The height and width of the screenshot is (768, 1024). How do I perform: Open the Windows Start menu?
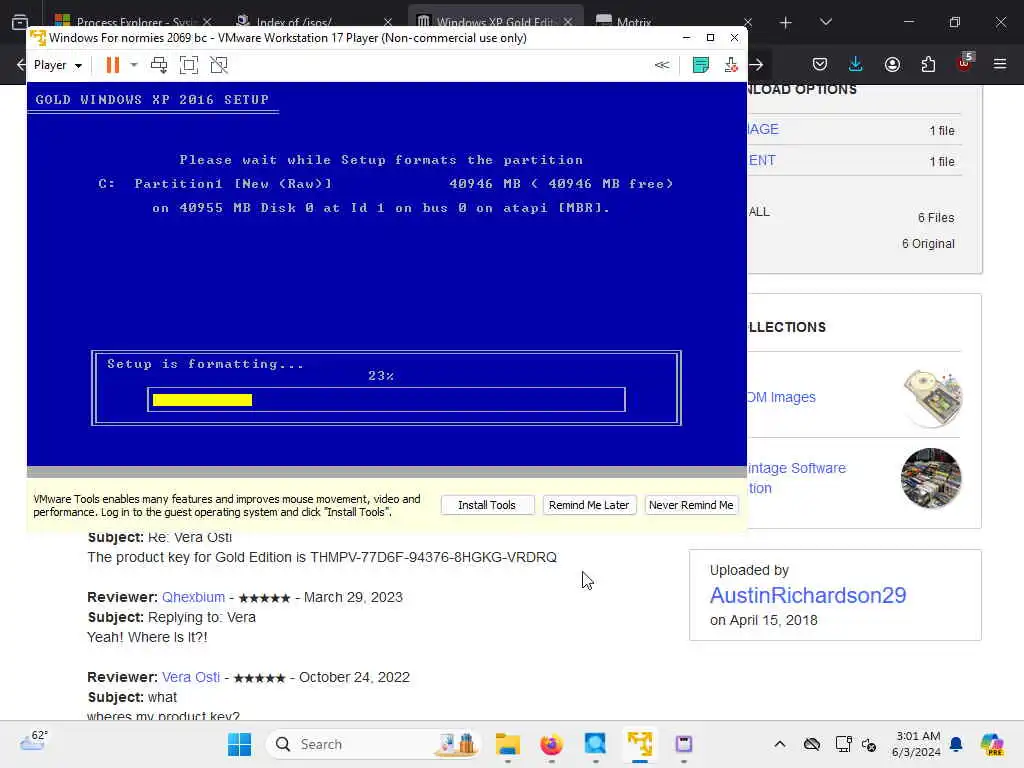point(239,744)
